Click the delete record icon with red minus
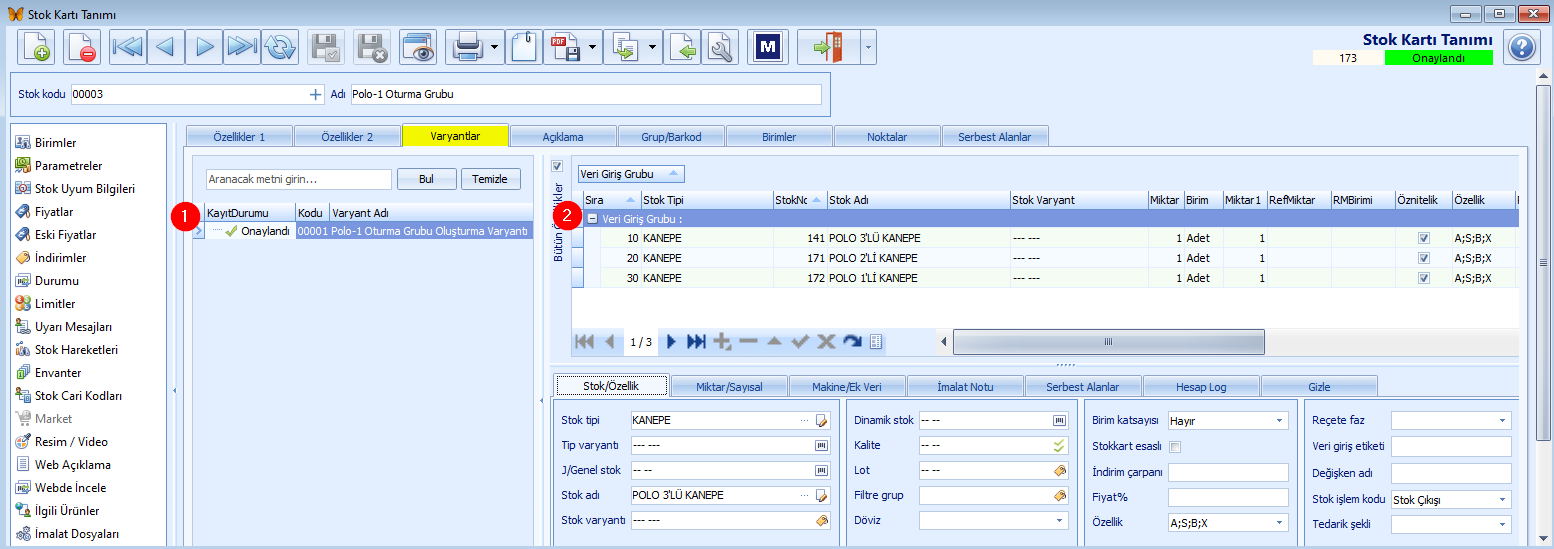Screen dimensions: 1554x549 click(81, 47)
